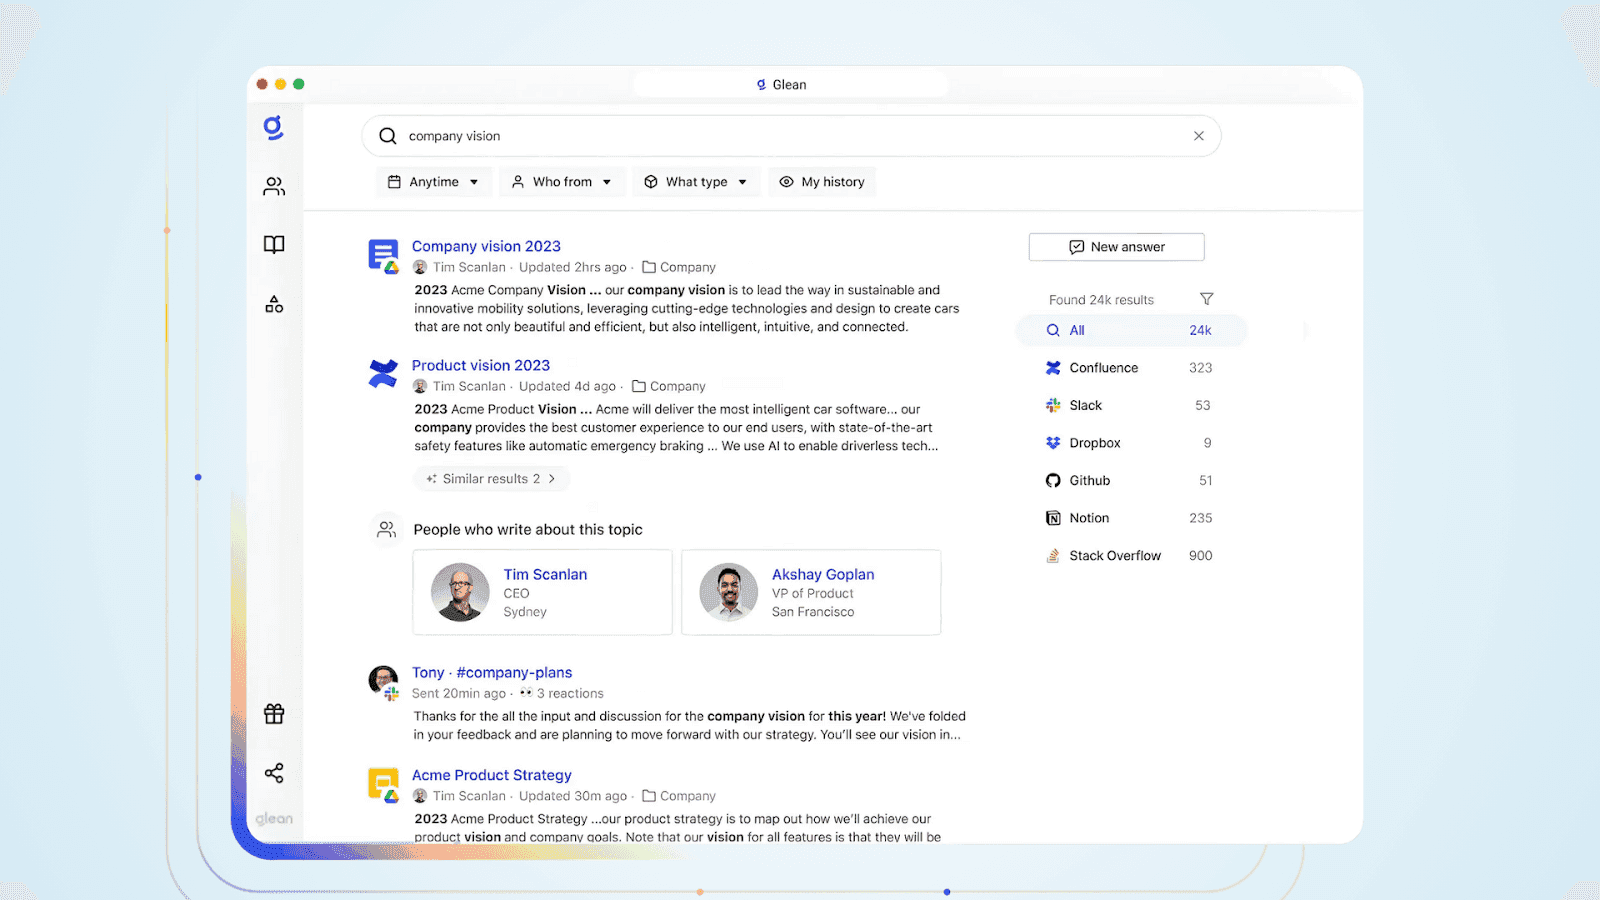Filter results by Dropbox
Image resolution: width=1600 pixels, height=900 pixels.
pyautogui.click(x=1130, y=443)
